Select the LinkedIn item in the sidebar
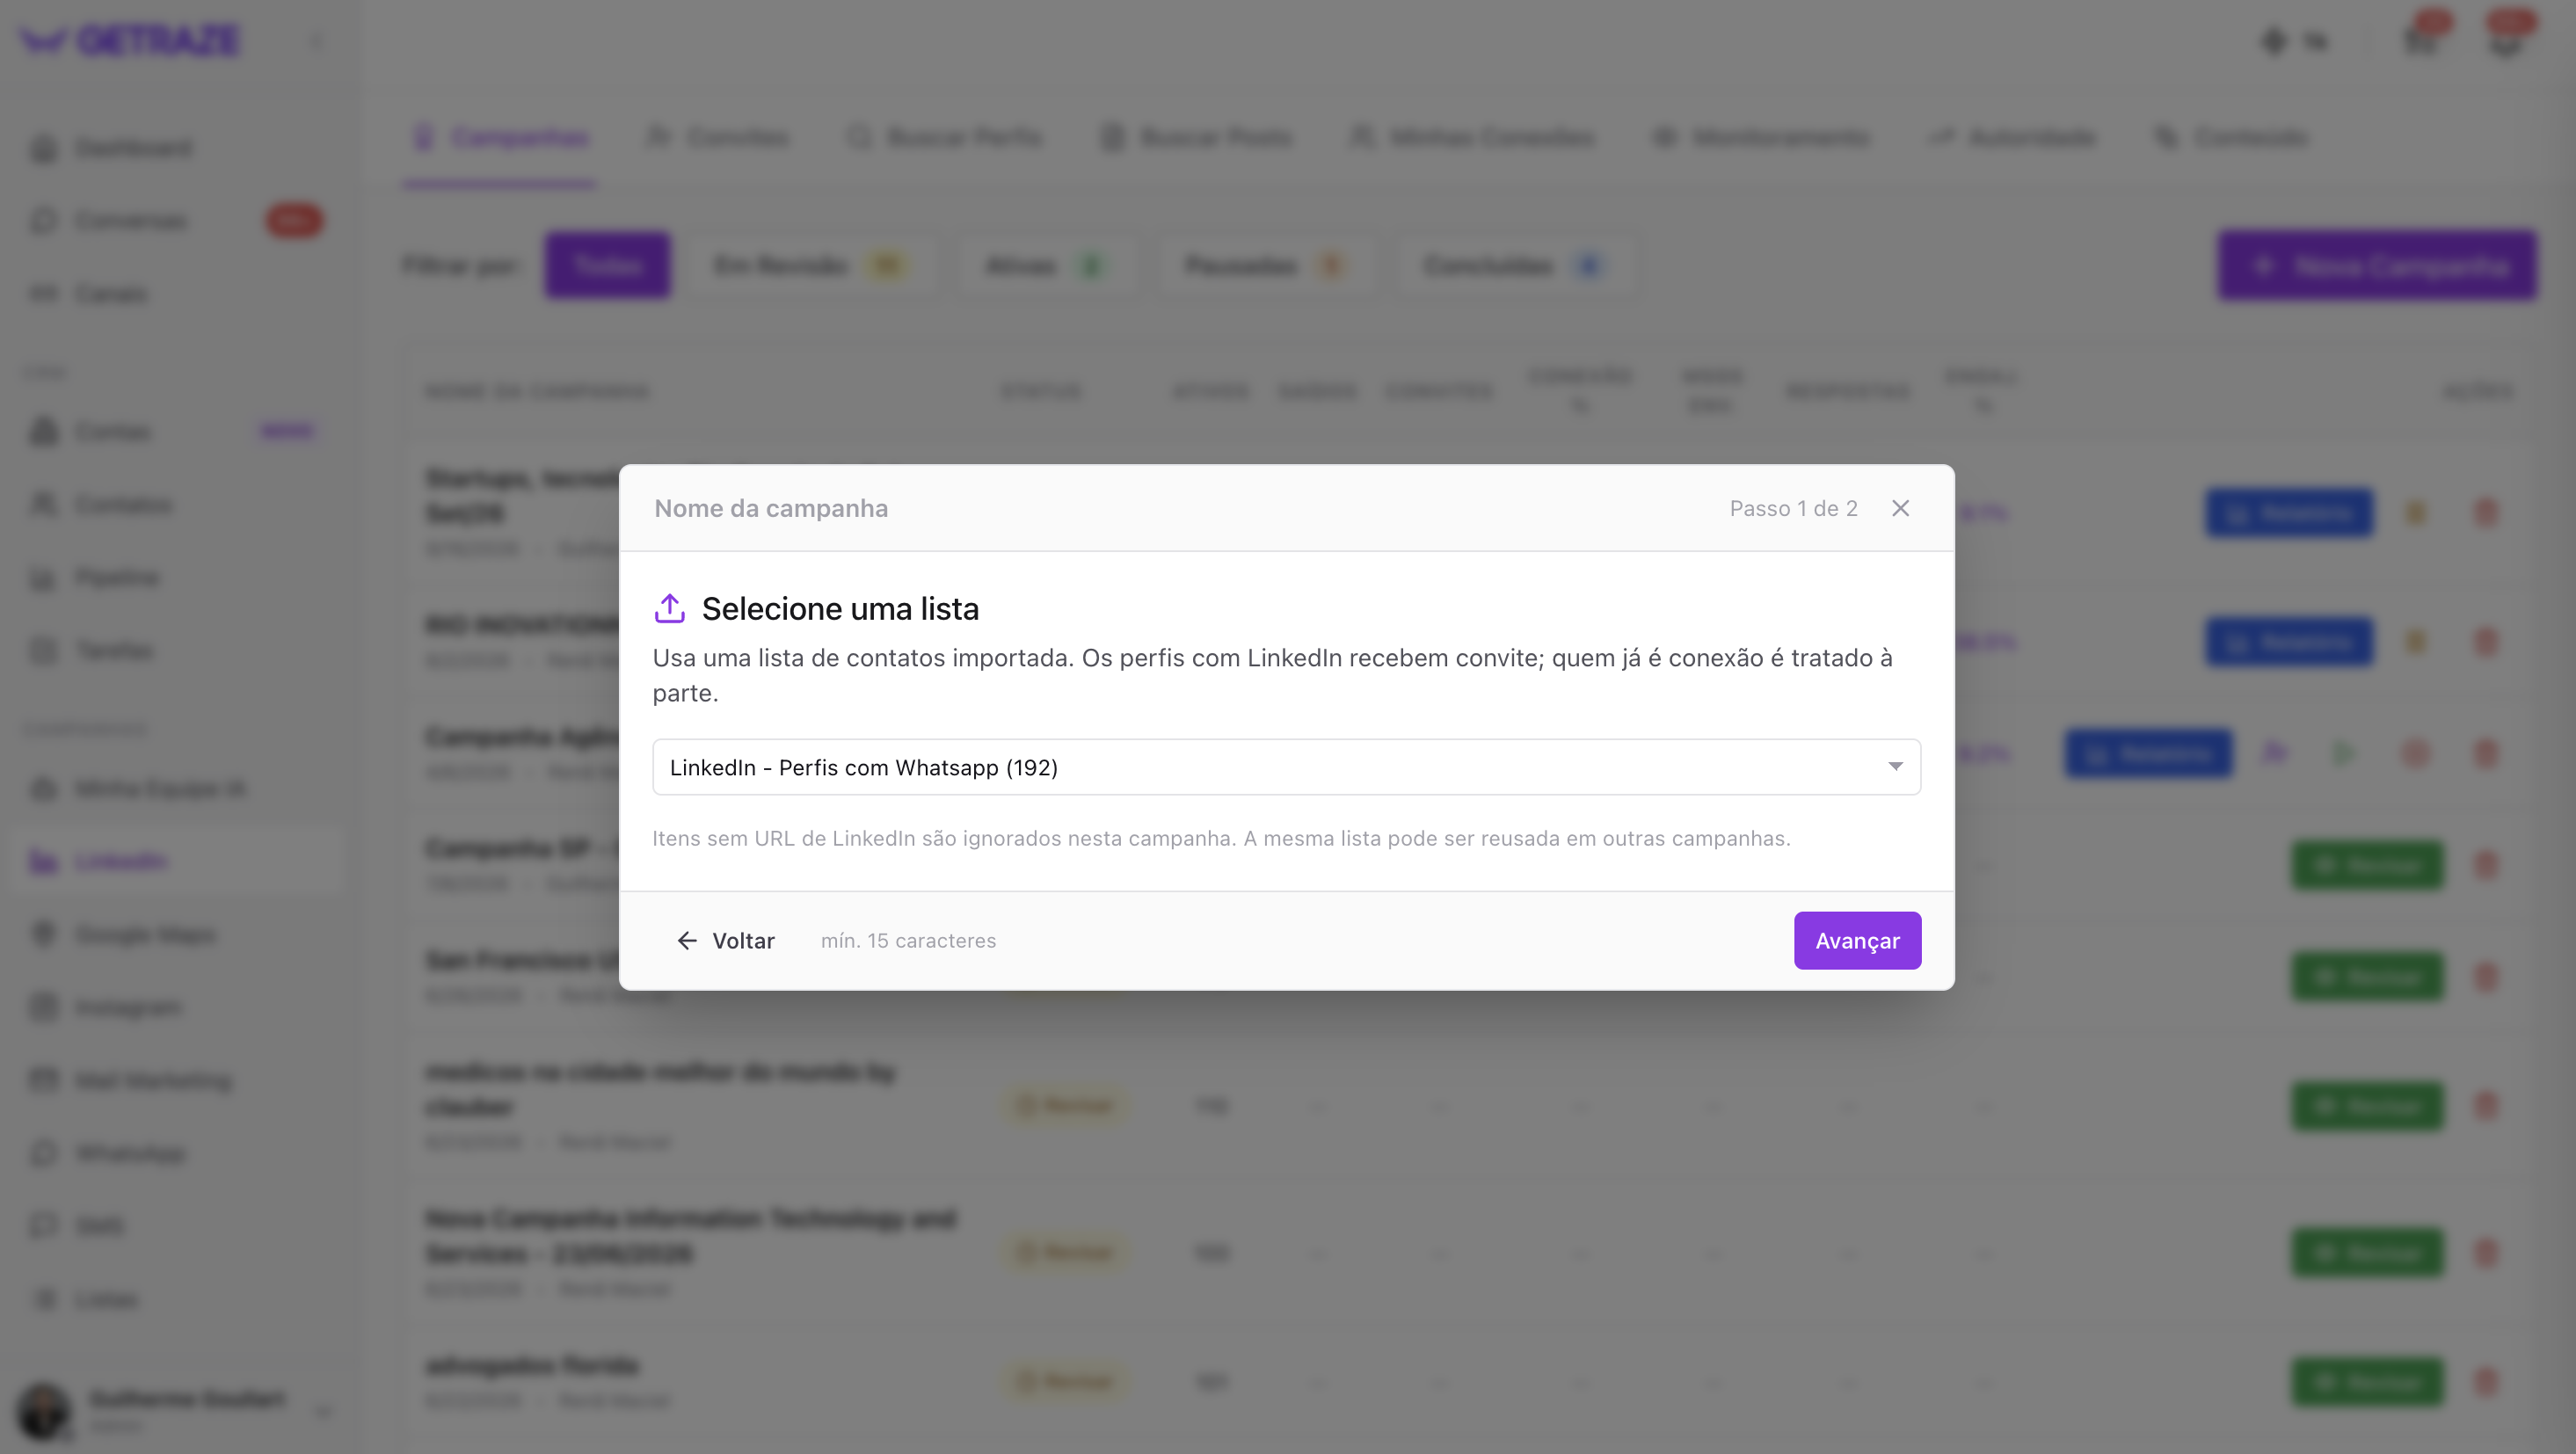Viewport: 2576px width, 1454px height. coord(175,861)
